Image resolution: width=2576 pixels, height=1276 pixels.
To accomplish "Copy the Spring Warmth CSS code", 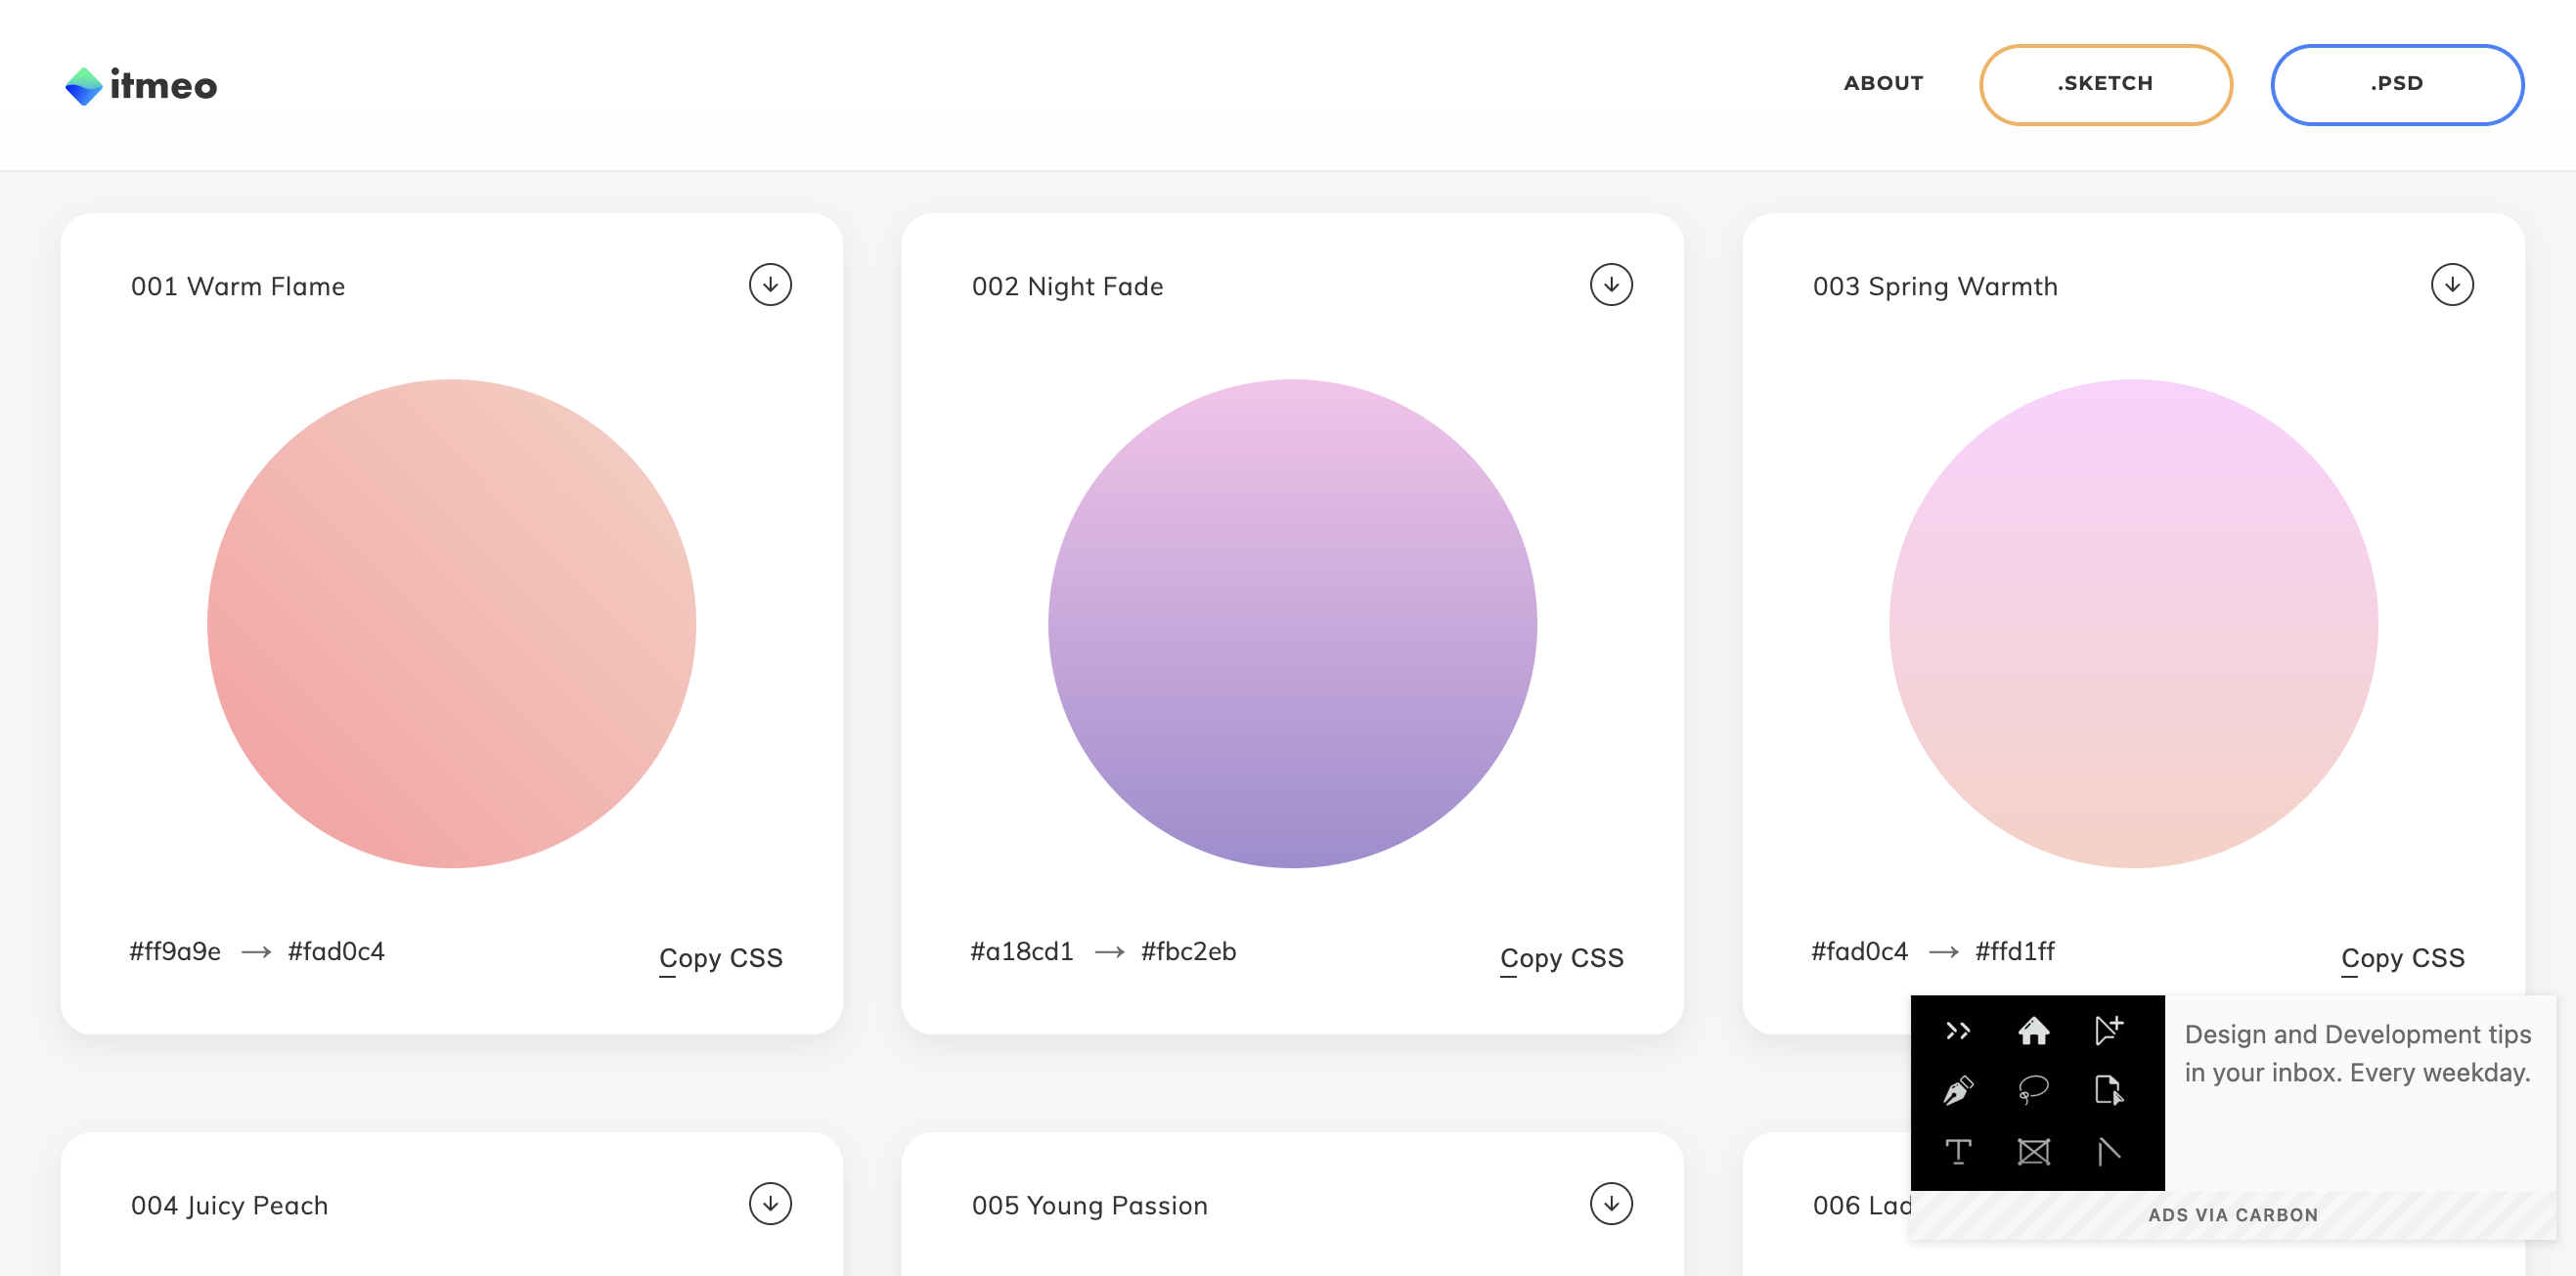I will tap(2402, 957).
